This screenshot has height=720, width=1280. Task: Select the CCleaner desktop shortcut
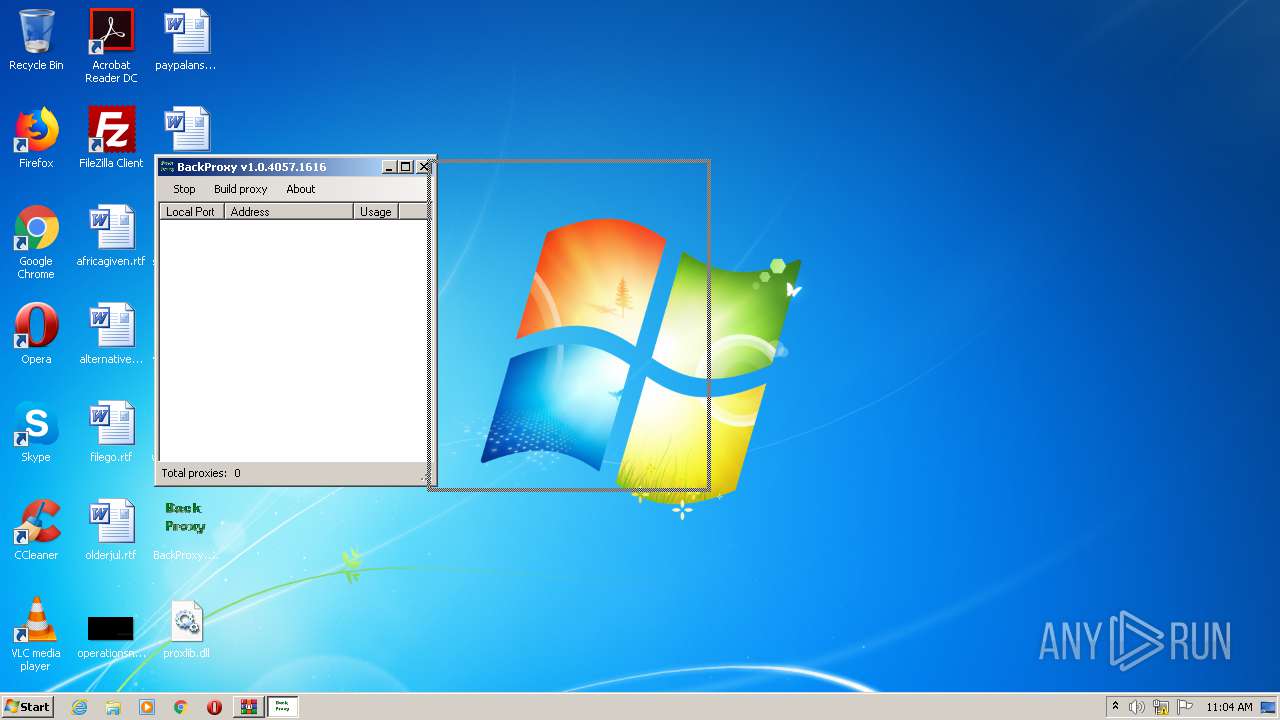coord(36,530)
